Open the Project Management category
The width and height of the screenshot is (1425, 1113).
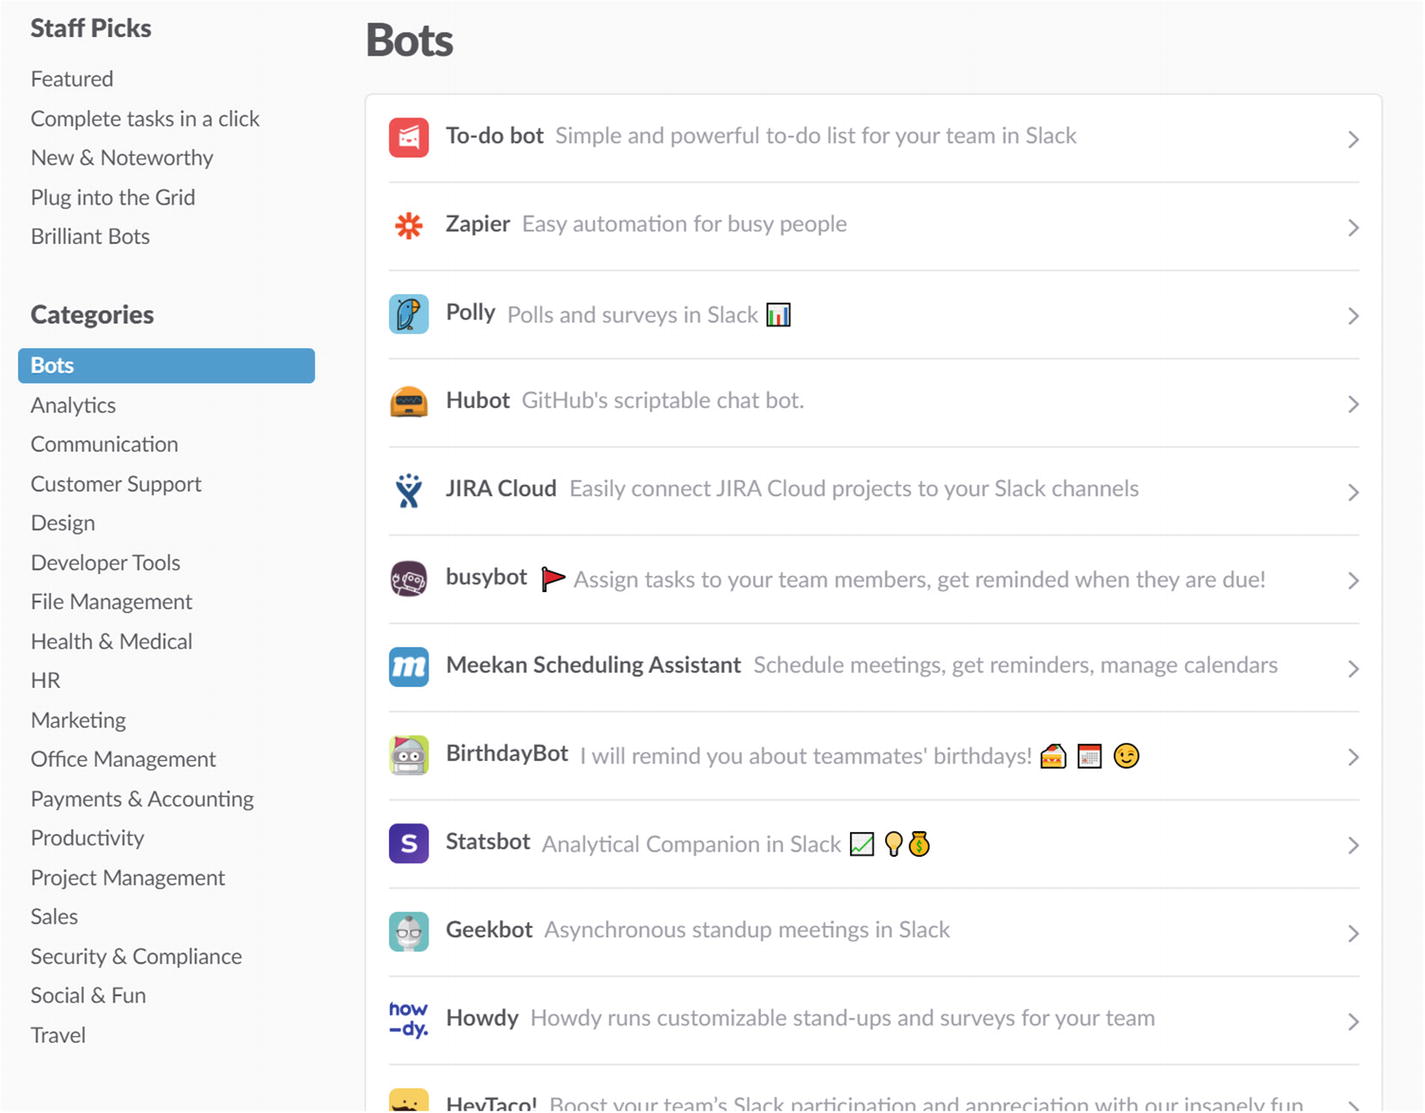tap(127, 878)
